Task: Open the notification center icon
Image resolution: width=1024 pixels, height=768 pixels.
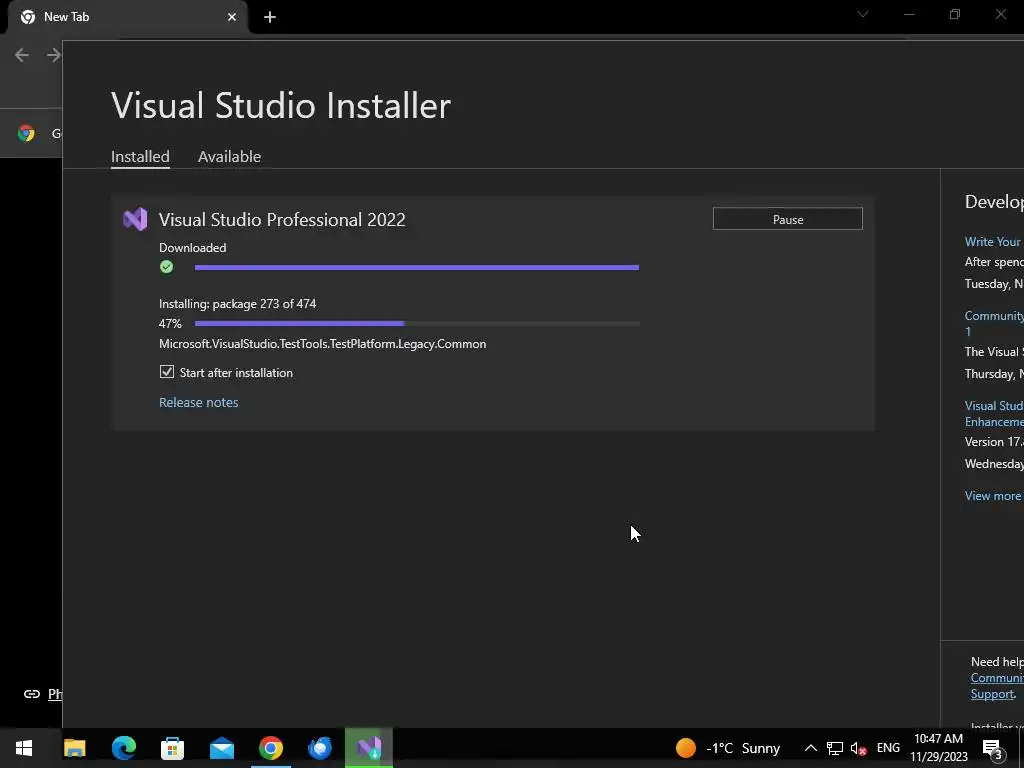Action: click(x=993, y=749)
